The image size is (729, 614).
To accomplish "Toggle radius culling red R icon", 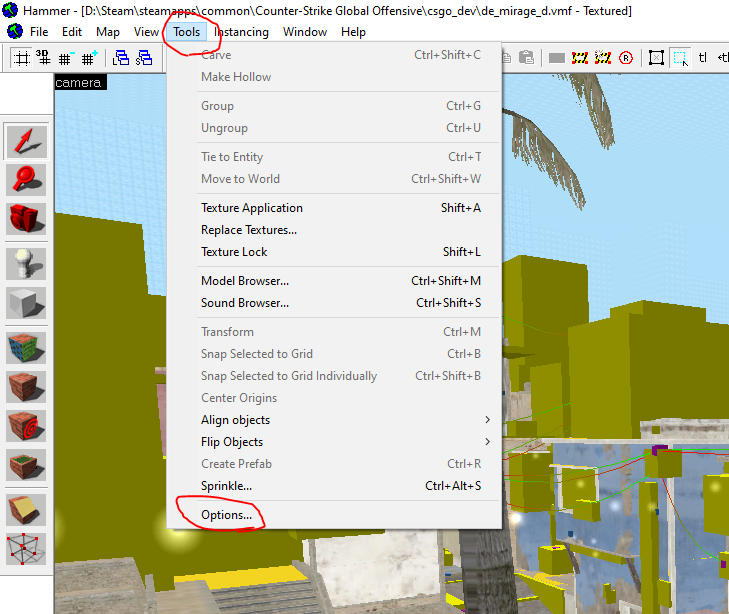I will pyautogui.click(x=626, y=58).
